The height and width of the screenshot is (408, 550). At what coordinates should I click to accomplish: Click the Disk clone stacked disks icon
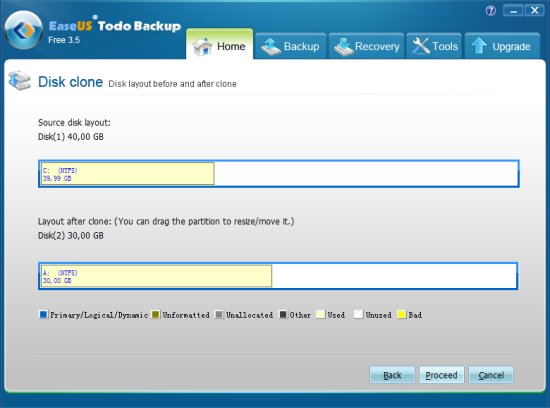pos(19,80)
